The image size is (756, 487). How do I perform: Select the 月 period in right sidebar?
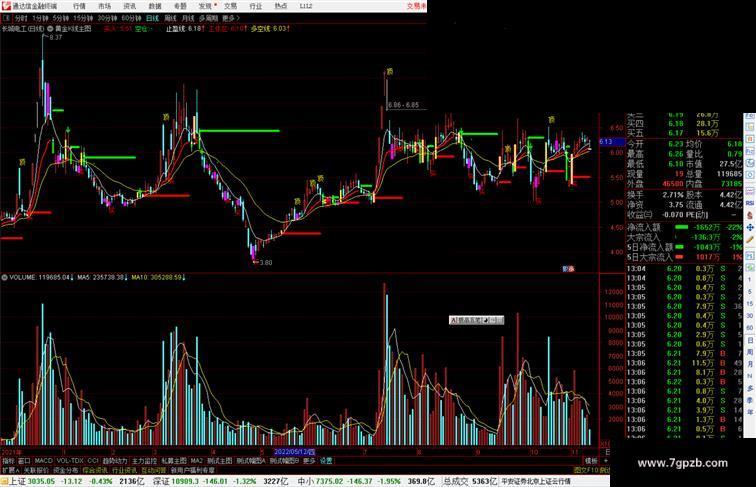point(750,365)
